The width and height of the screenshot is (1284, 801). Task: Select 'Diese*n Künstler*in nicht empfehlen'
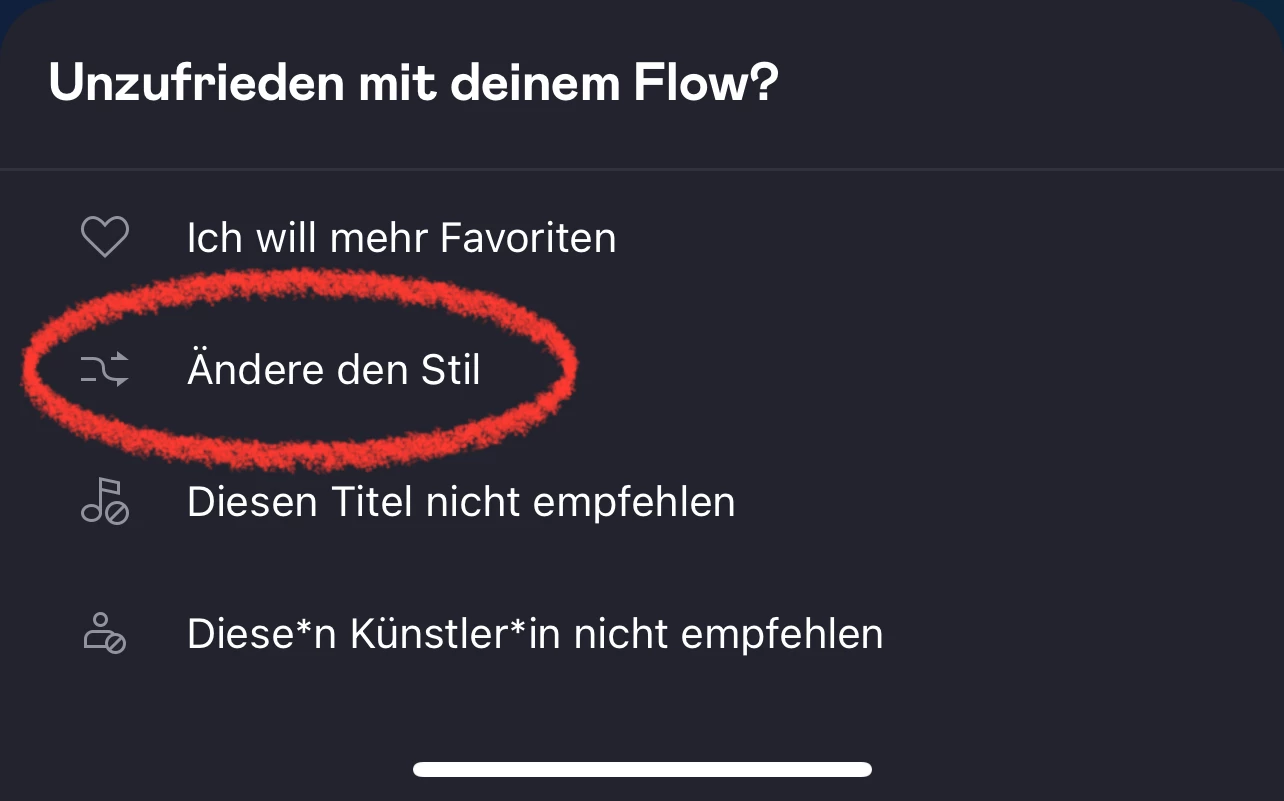(x=534, y=634)
